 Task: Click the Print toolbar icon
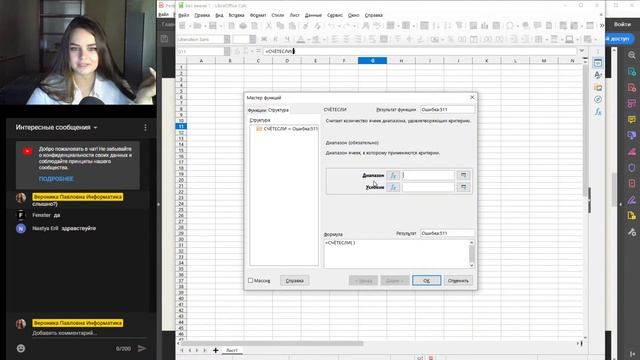(x=243, y=26)
